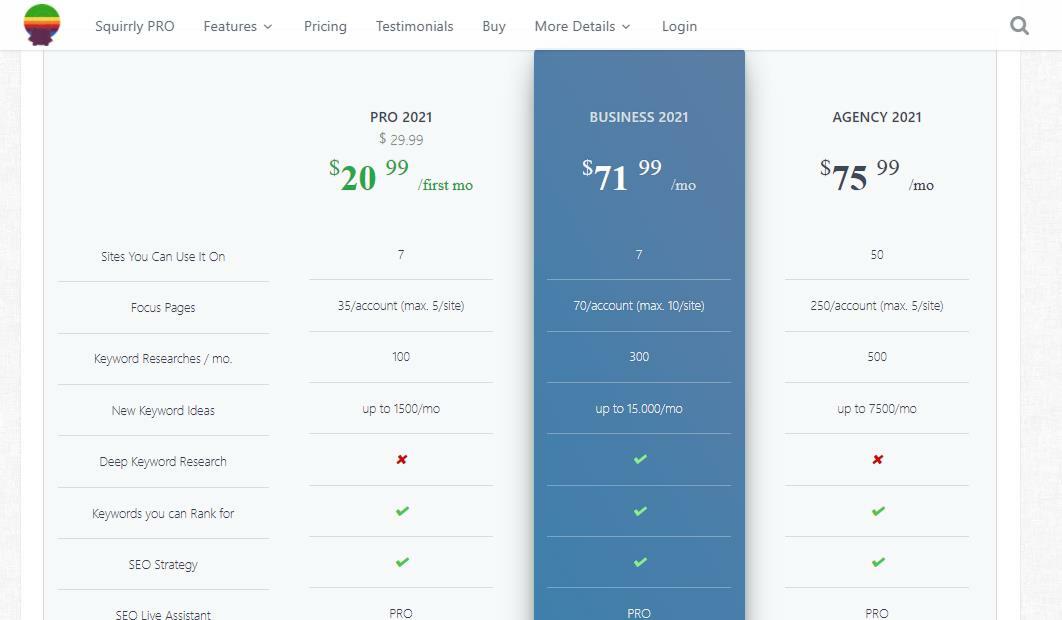Open the Squirrly PRO menu item

pos(135,26)
